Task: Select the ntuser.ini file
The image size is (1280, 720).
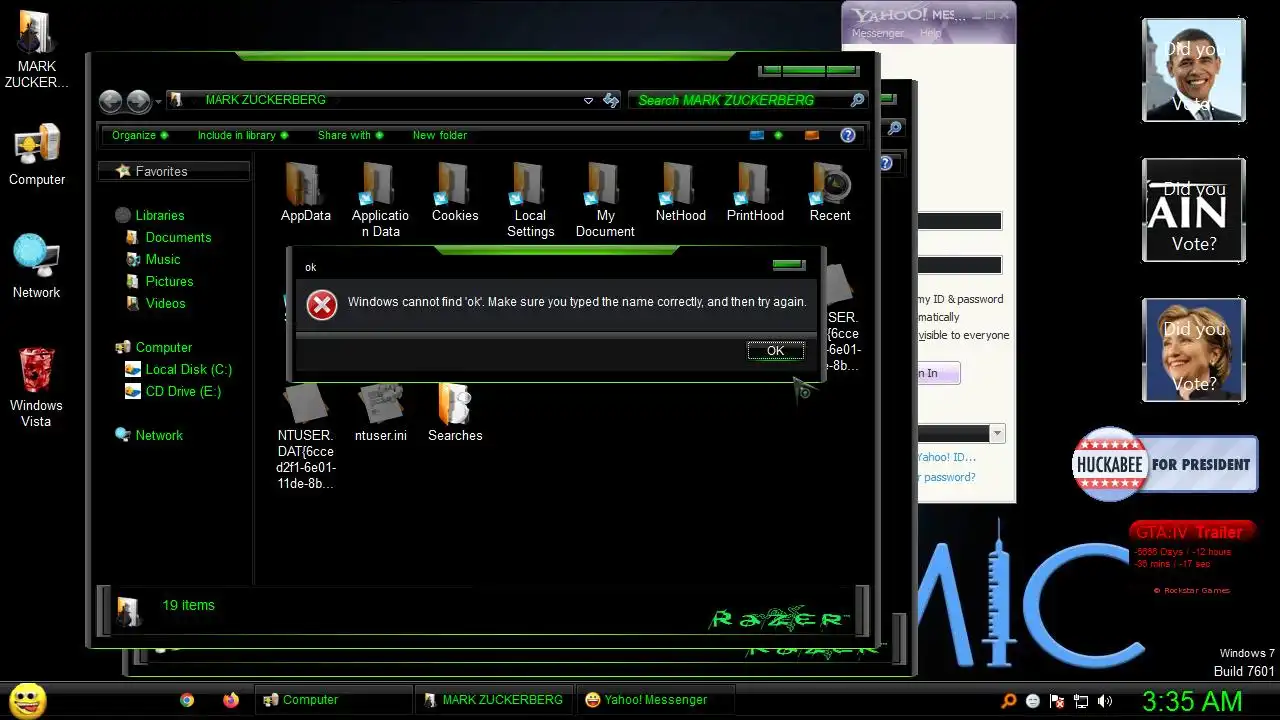Action: (x=380, y=413)
